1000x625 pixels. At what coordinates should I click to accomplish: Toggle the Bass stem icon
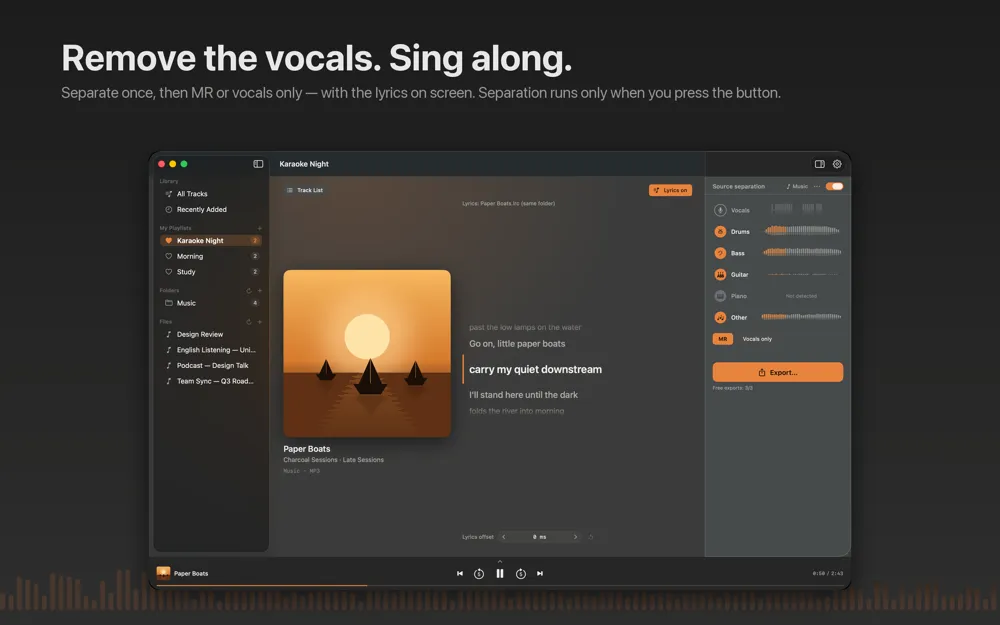[720, 253]
